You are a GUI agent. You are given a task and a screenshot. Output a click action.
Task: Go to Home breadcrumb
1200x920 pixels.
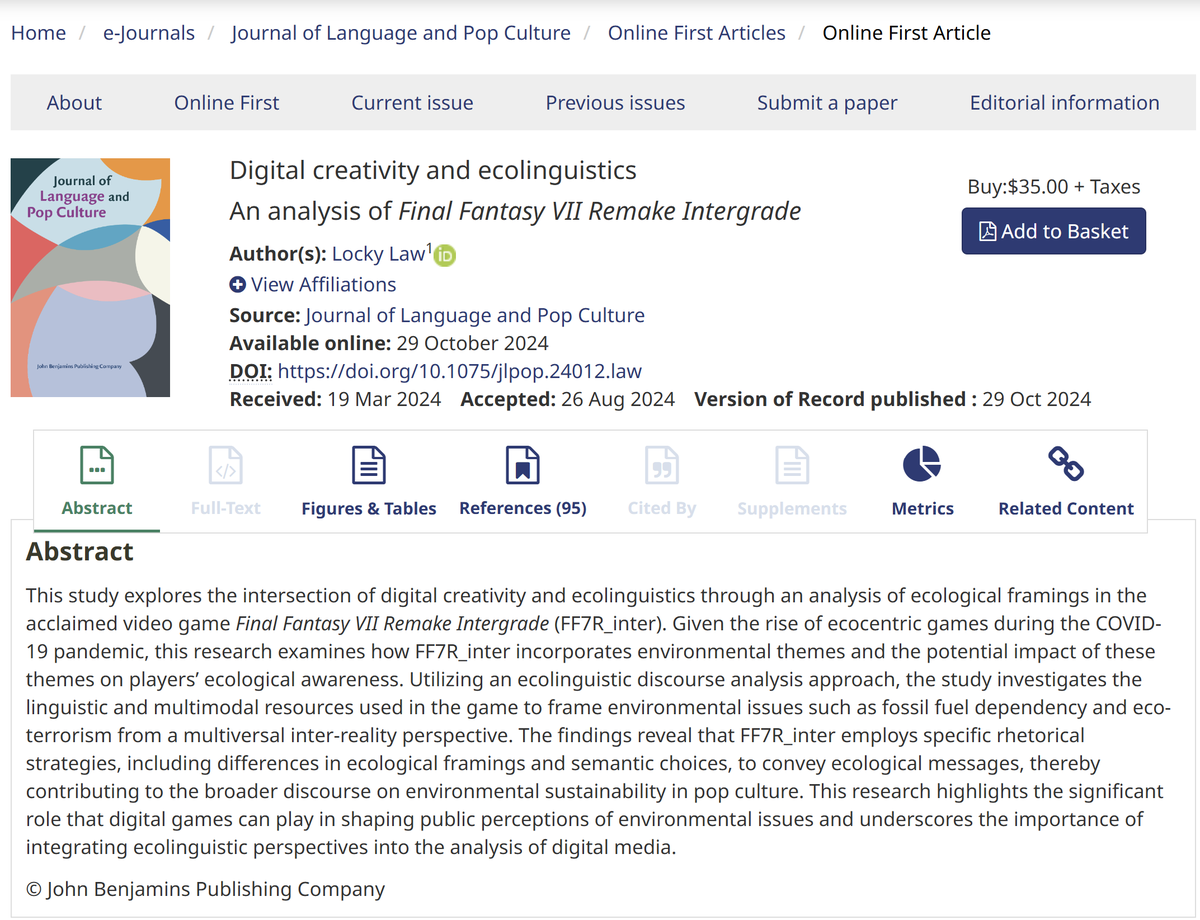38,33
